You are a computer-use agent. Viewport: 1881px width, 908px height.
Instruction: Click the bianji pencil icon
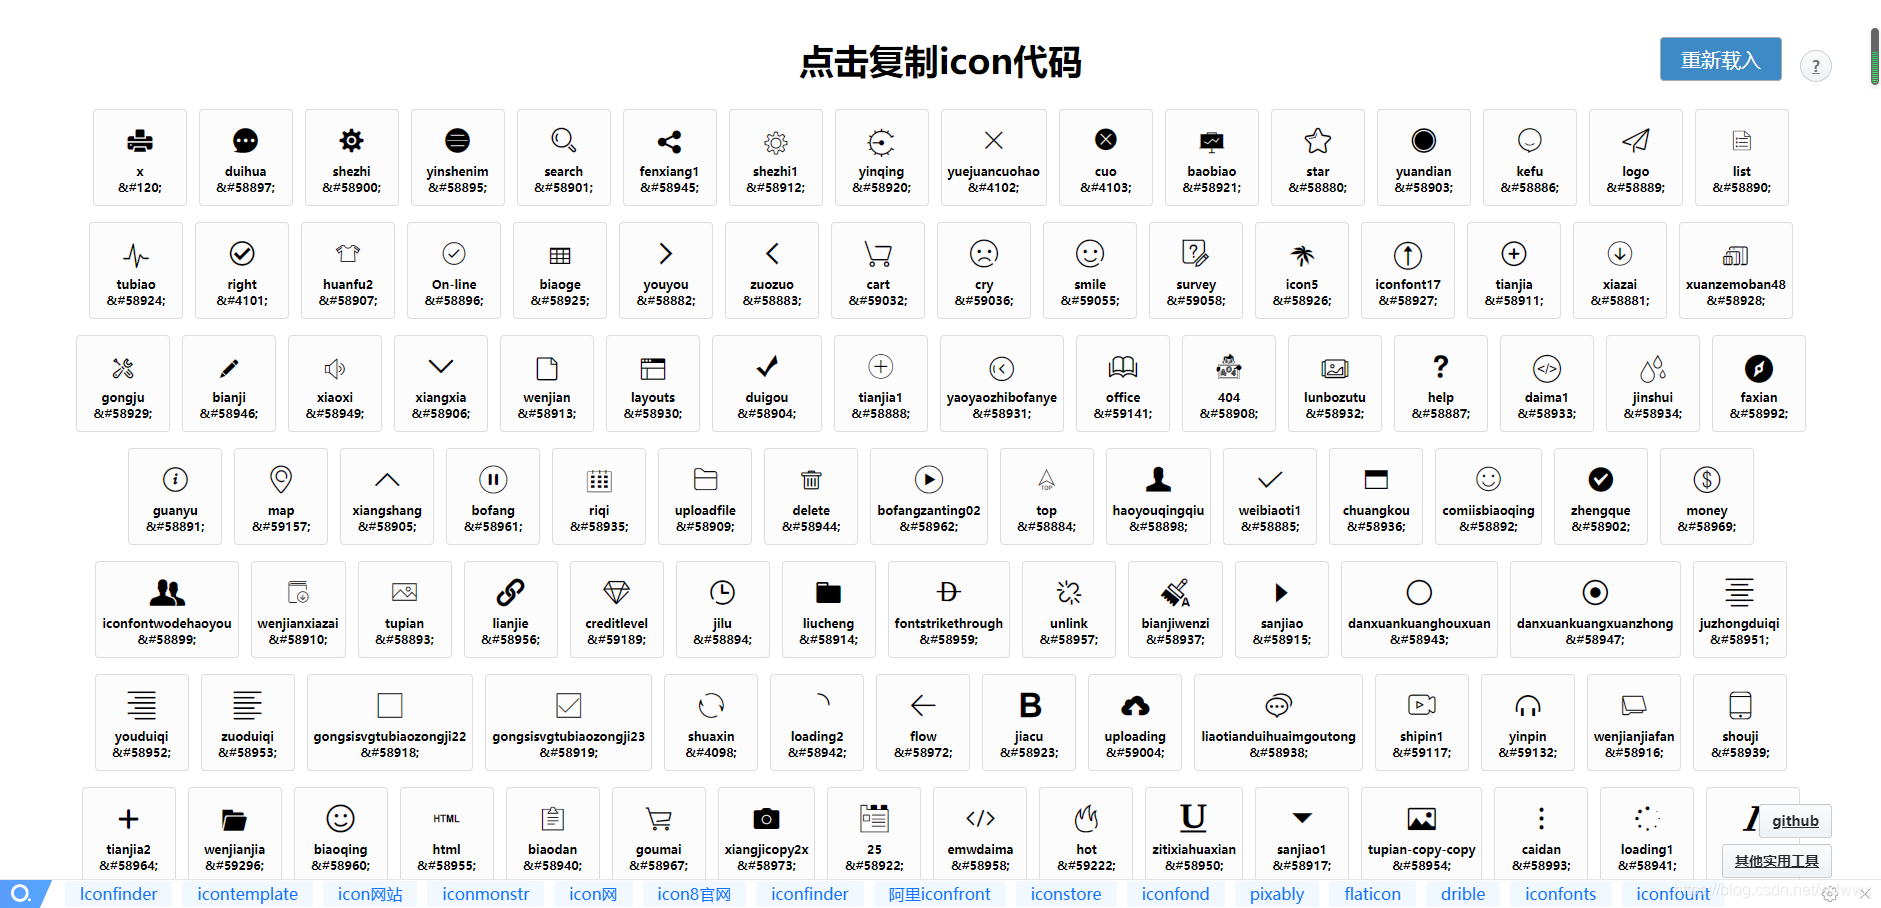click(229, 383)
